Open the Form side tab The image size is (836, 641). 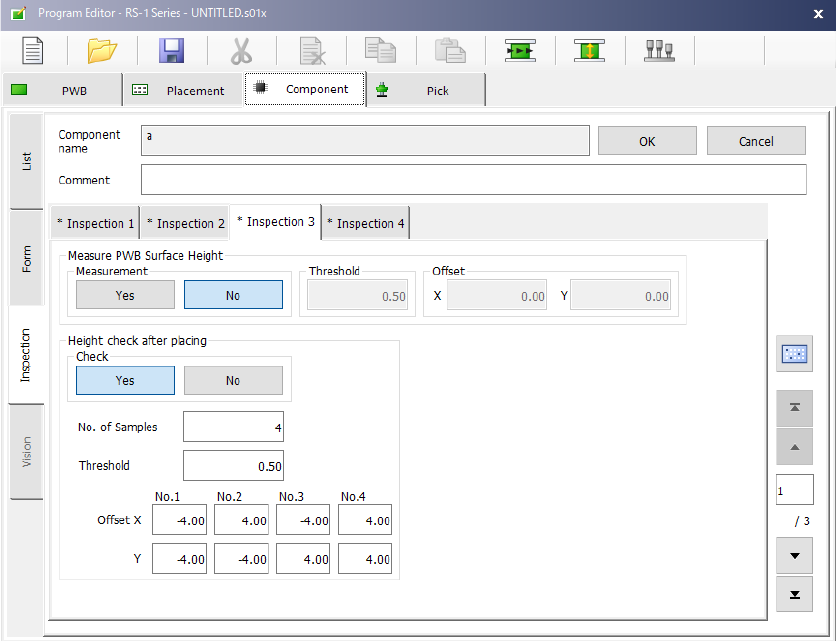click(26, 259)
